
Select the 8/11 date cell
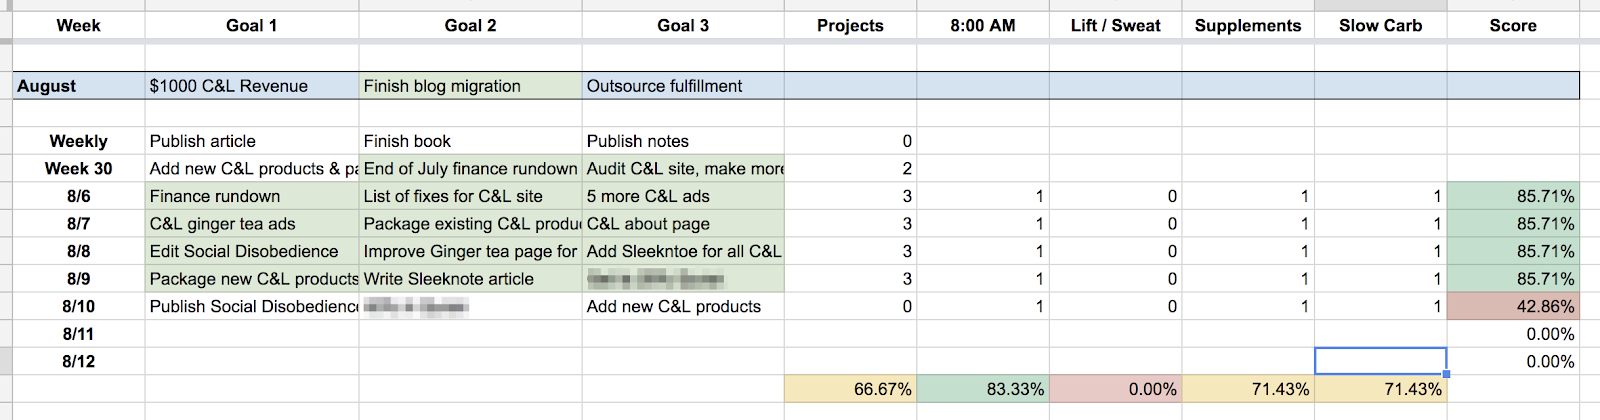click(79, 334)
